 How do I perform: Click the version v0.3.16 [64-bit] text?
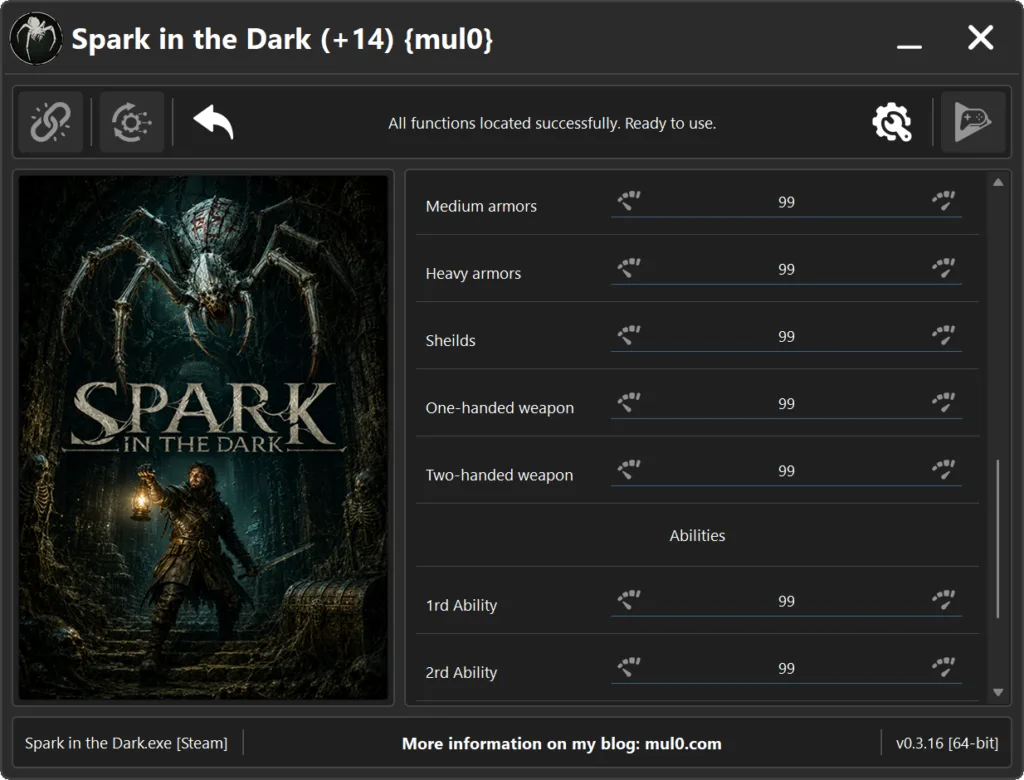coord(947,743)
